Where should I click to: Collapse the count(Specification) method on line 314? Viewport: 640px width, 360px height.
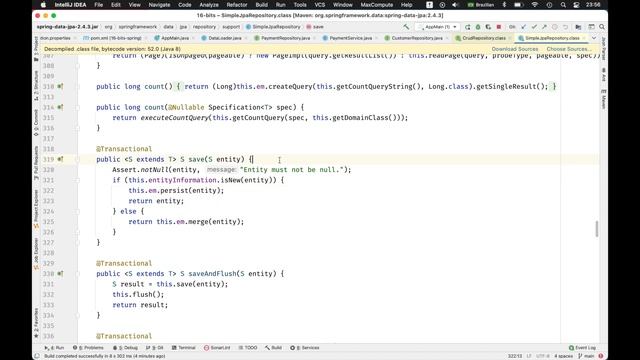point(78,107)
